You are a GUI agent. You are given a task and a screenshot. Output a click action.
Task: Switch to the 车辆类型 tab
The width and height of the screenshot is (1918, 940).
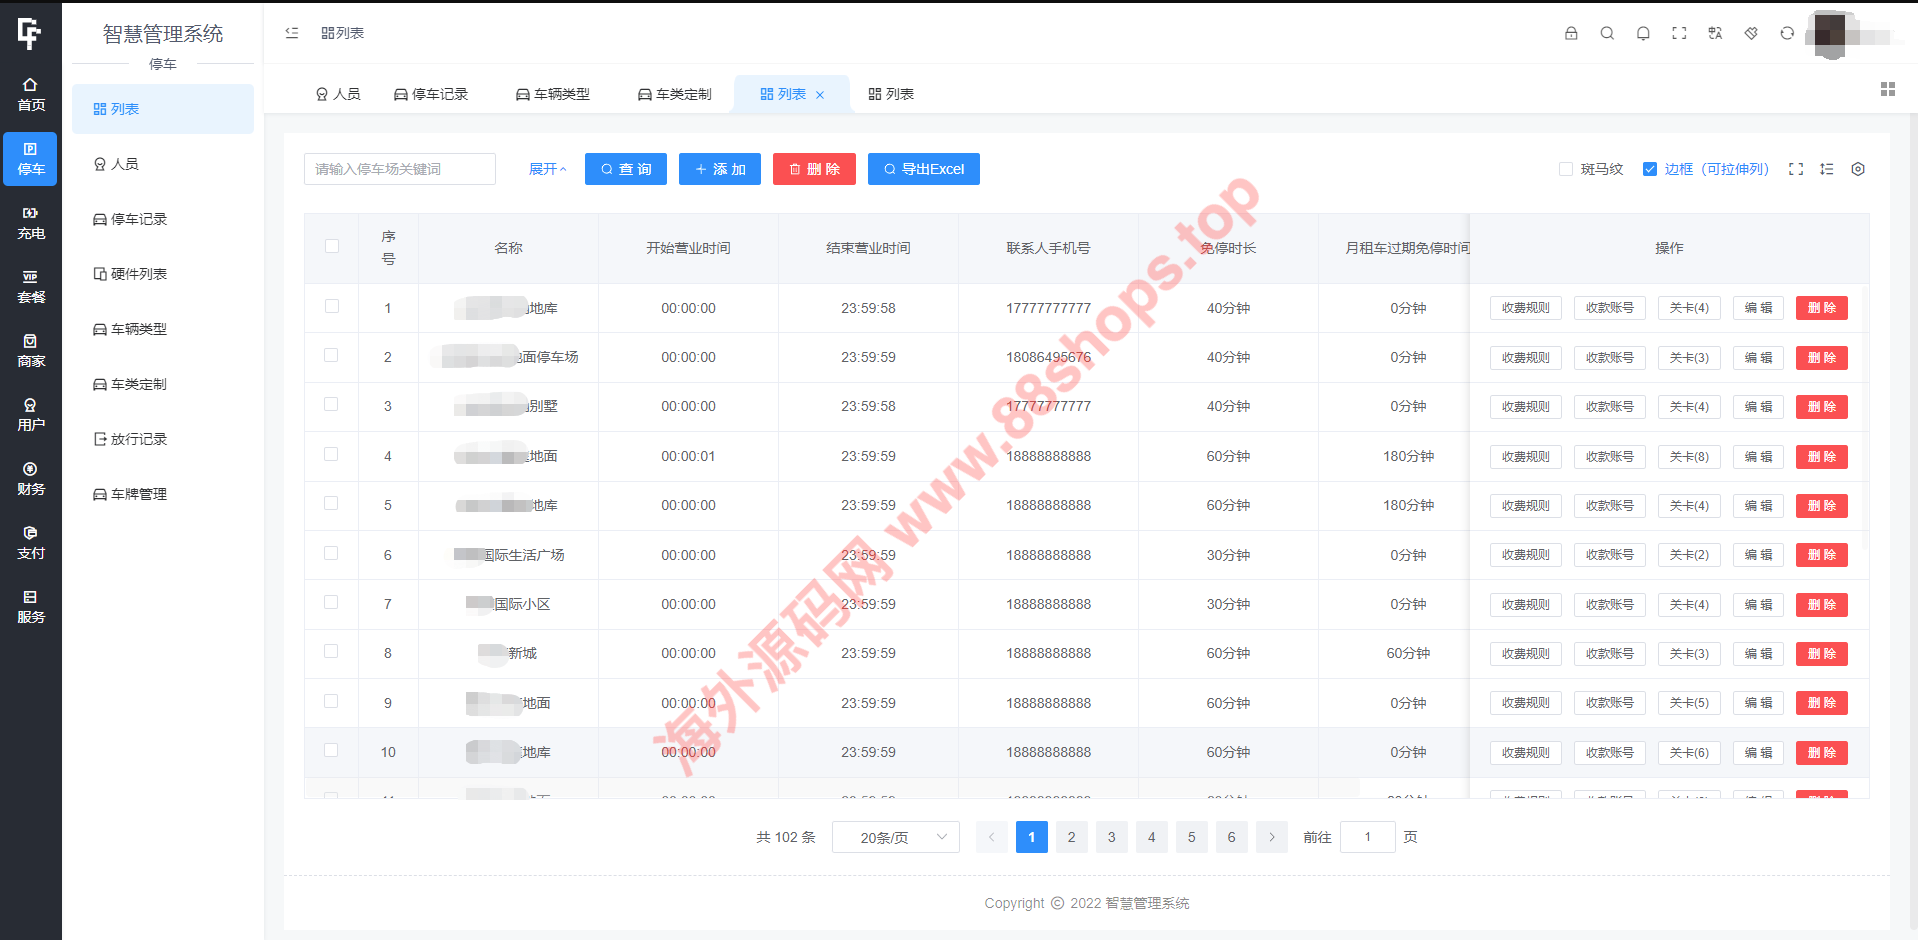[553, 94]
